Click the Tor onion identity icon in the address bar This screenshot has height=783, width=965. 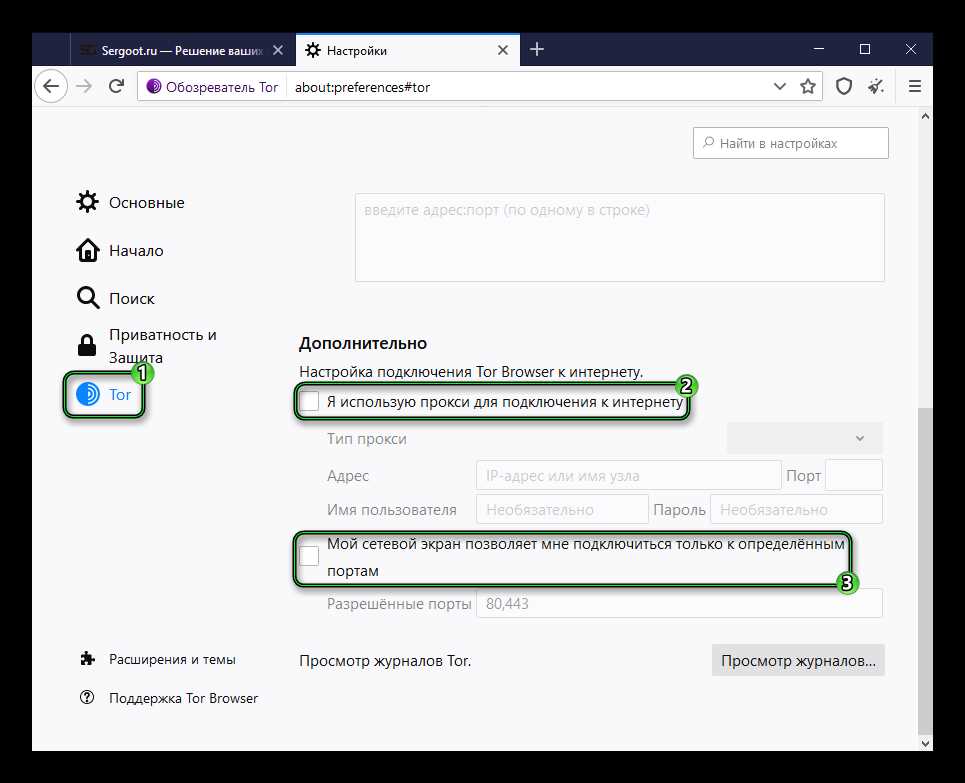tap(153, 87)
